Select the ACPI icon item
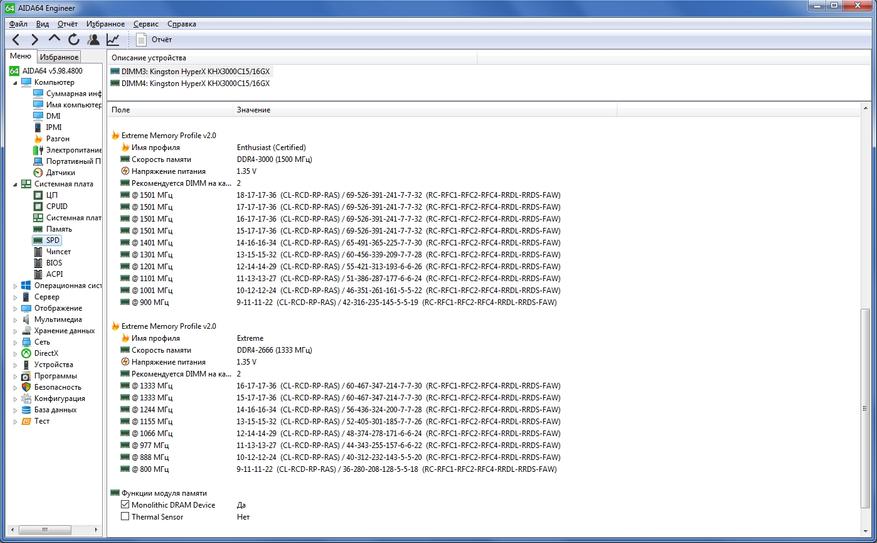The height and width of the screenshot is (543, 877). tap(38, 274)
